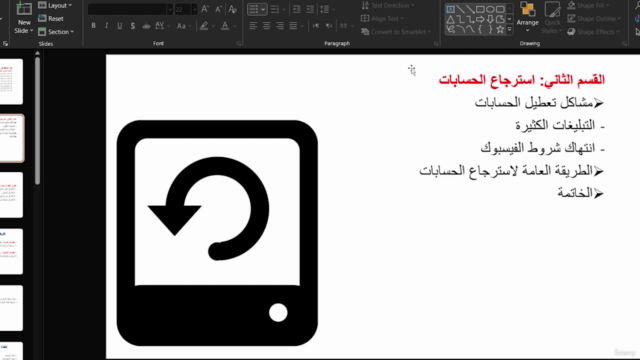Open Change Case Aa menu
Image resolution: width=640 pixels, height=360 pixels.
(184, 26)
